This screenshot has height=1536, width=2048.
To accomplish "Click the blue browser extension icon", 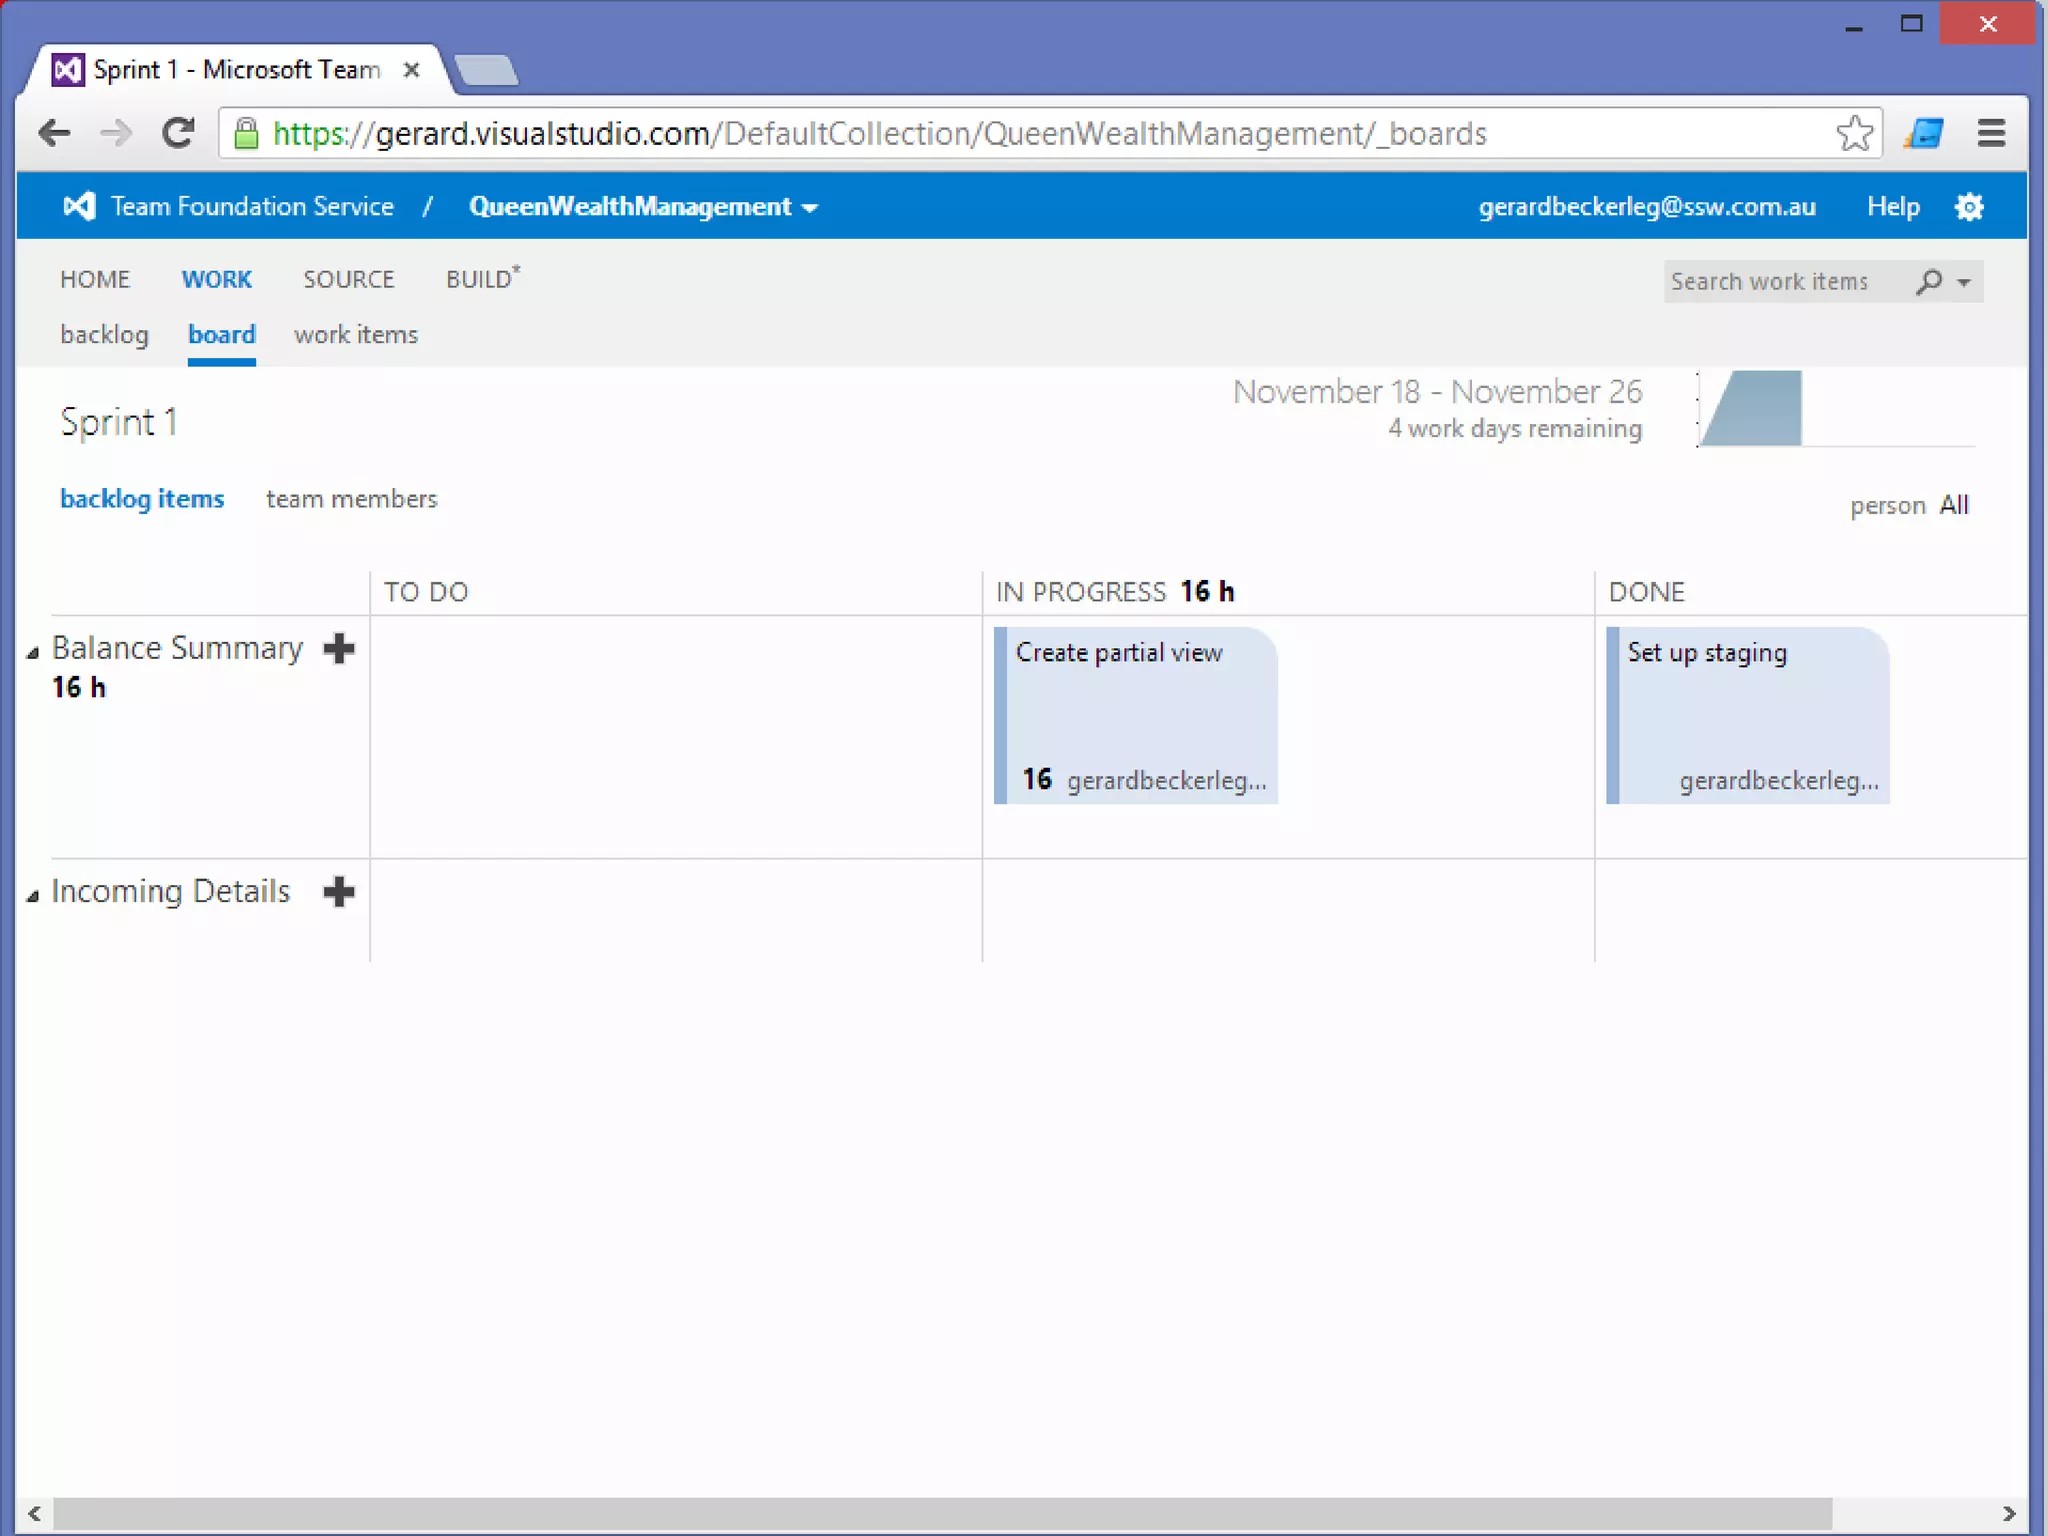I will (x=1923, y=133).
